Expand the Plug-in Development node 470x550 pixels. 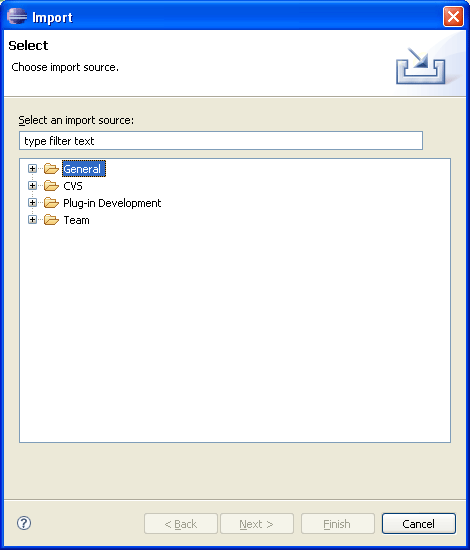click(x=32, y=203)
